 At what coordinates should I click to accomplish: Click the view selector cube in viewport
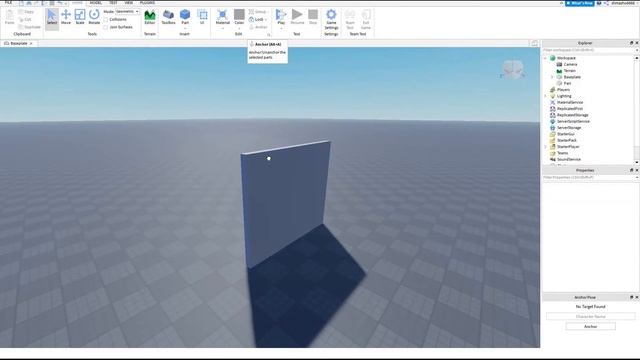coord(513,69)
